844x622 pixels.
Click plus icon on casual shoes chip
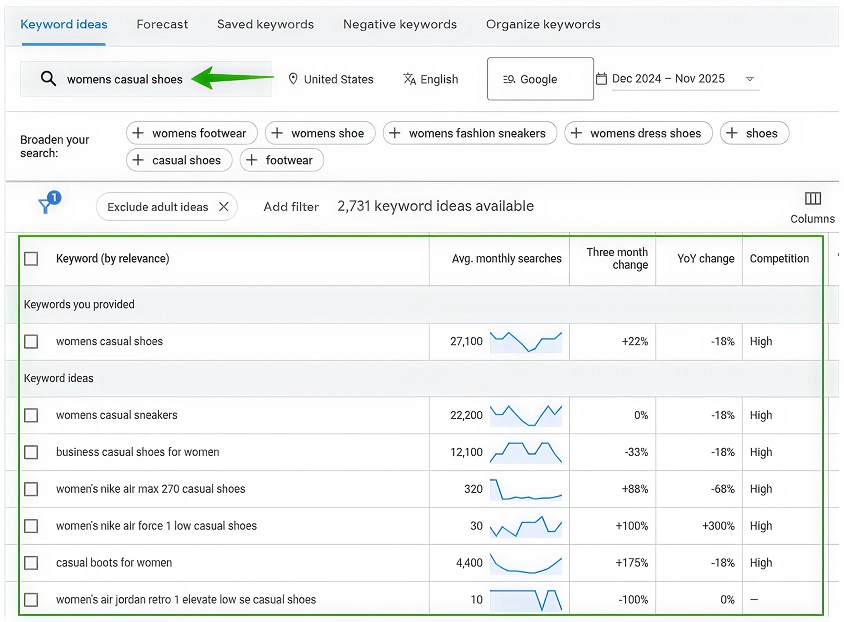(138, 160)
